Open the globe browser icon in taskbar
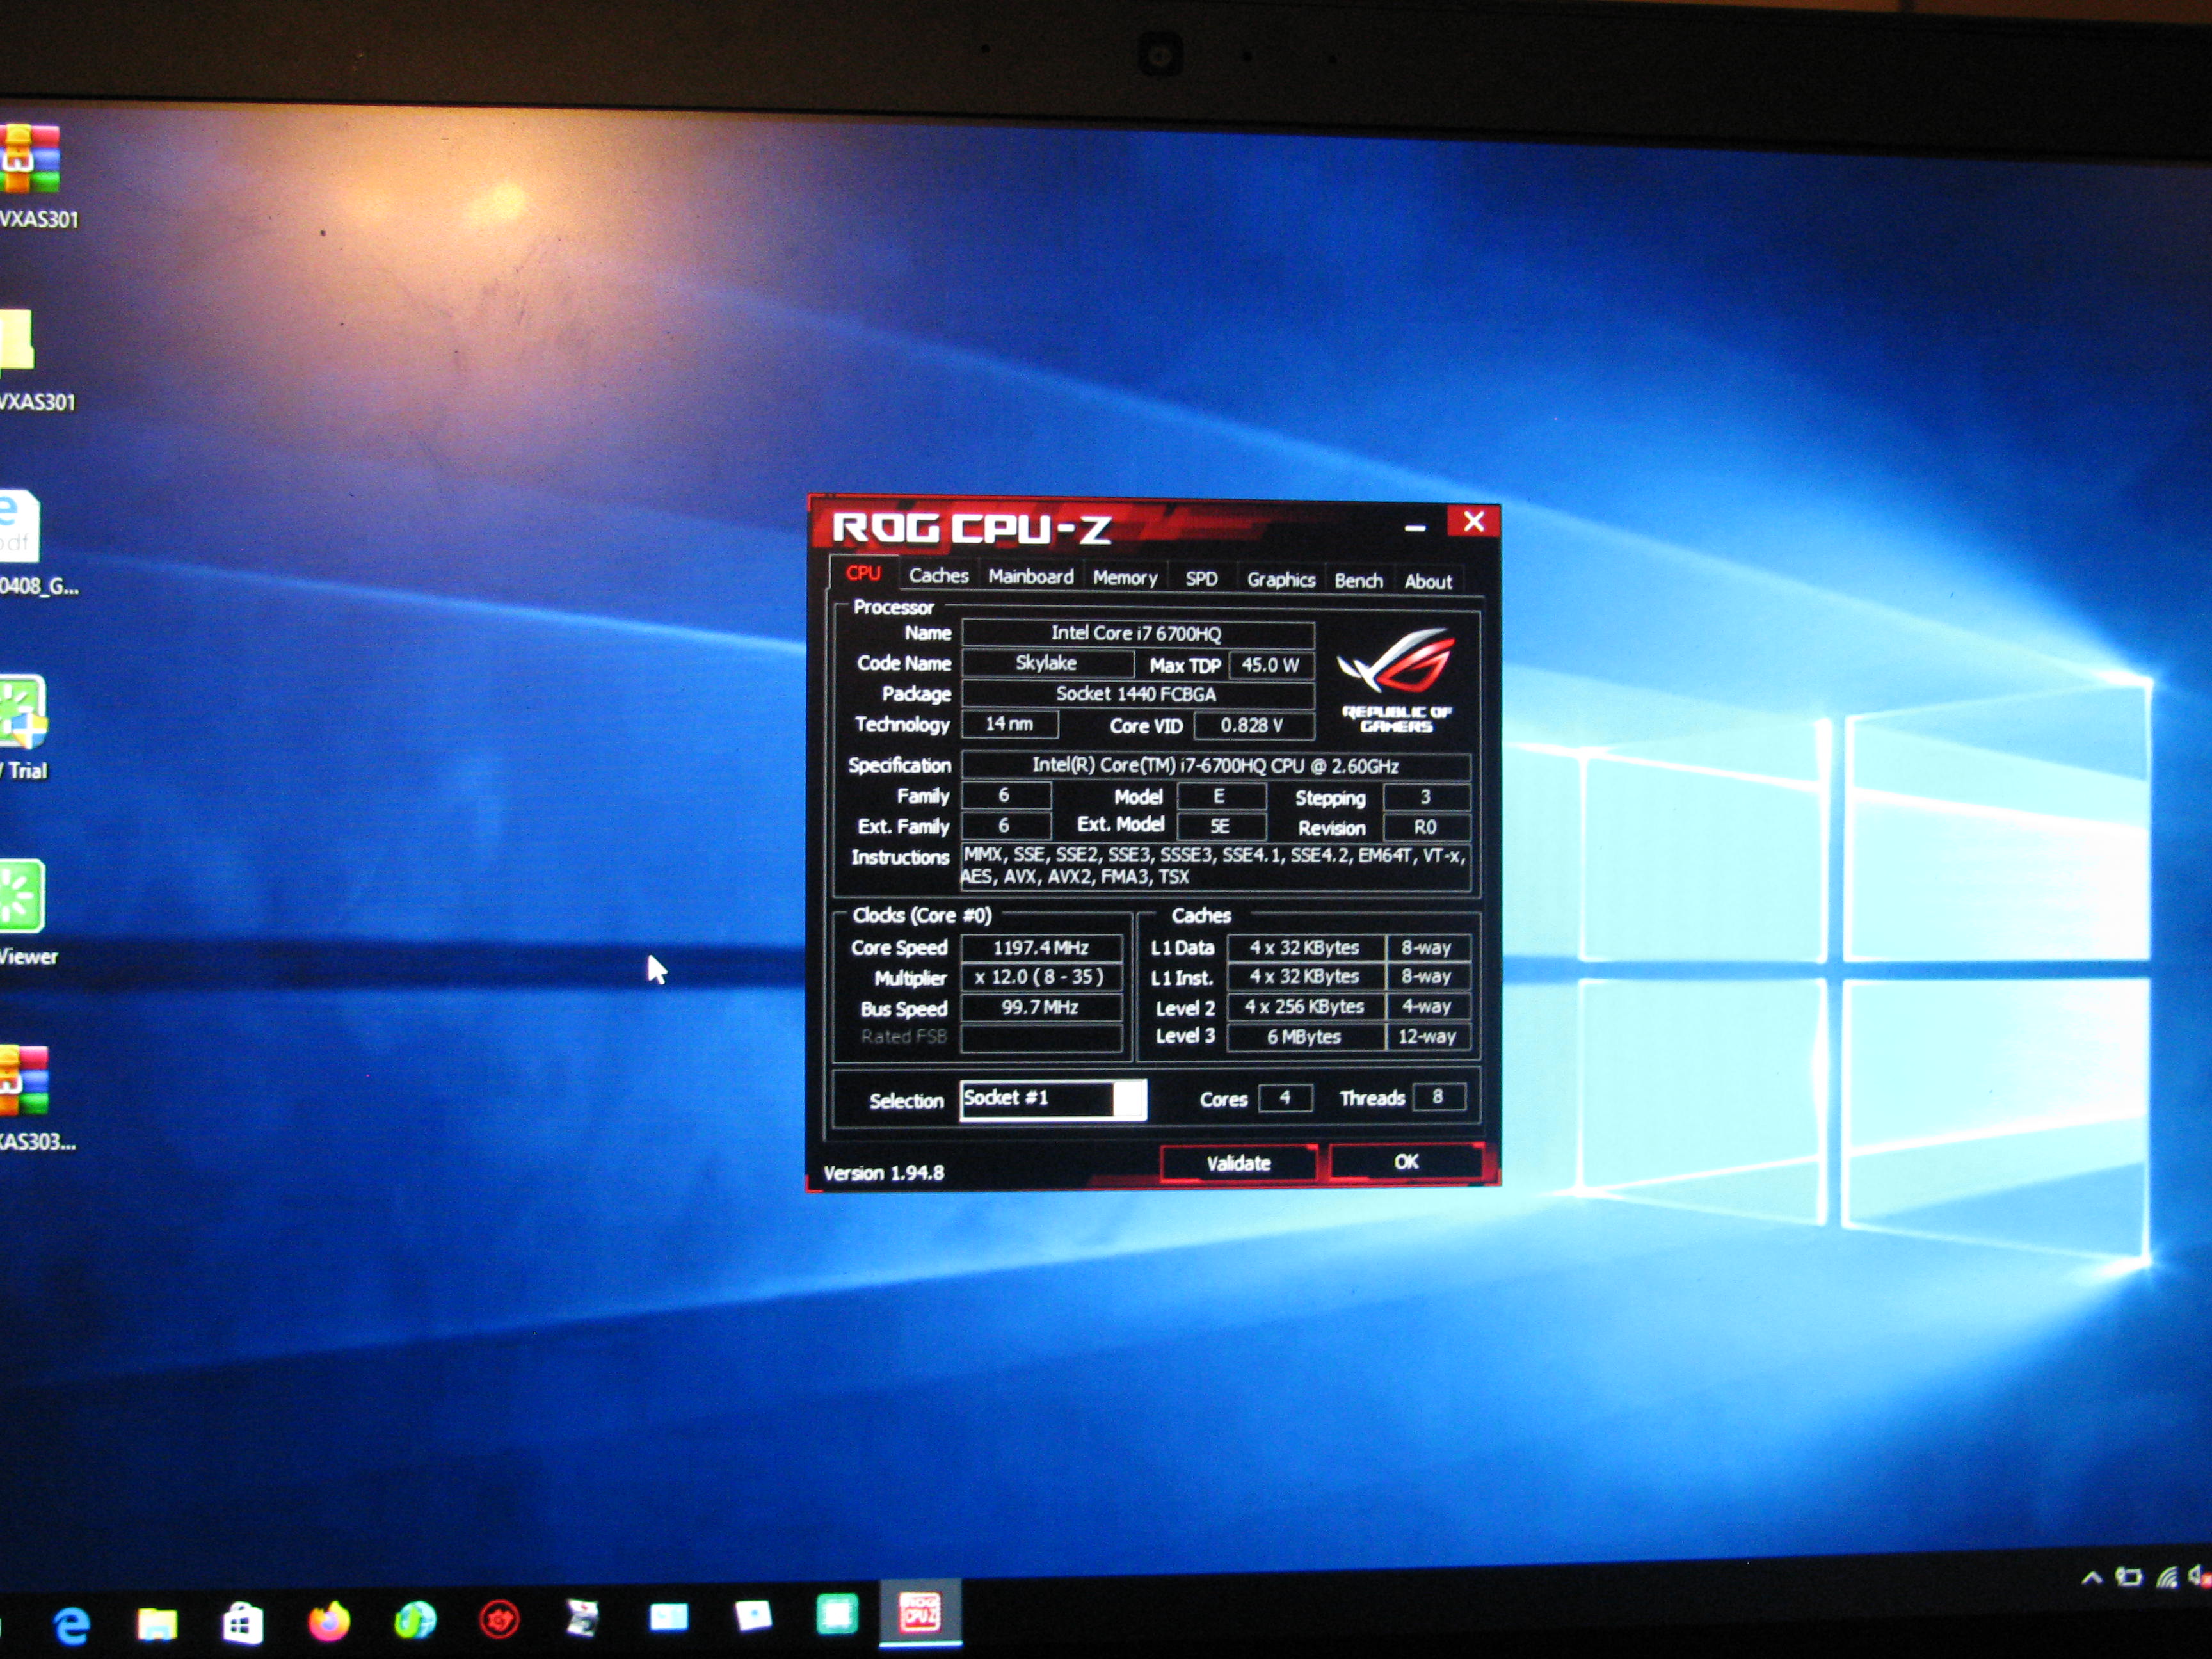 414,1620
